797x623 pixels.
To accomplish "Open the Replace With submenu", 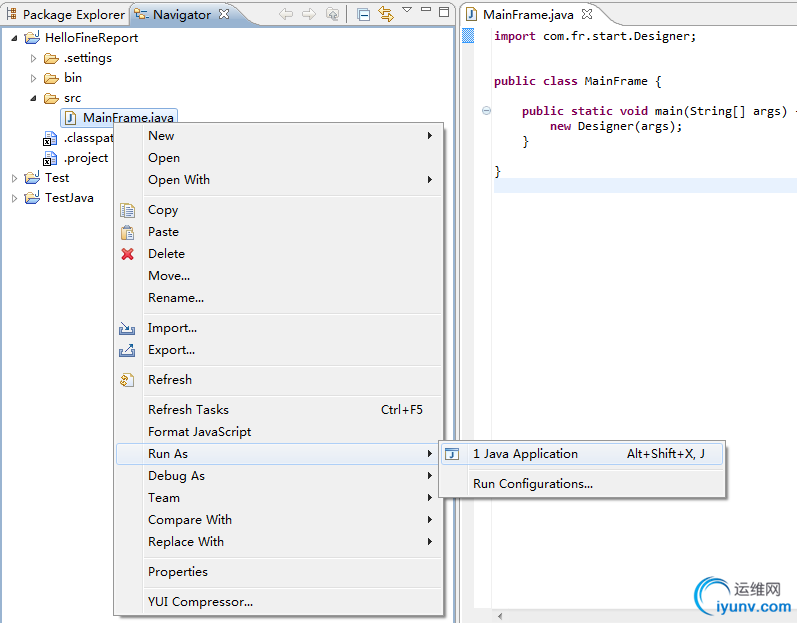I will tap(280, 542).
